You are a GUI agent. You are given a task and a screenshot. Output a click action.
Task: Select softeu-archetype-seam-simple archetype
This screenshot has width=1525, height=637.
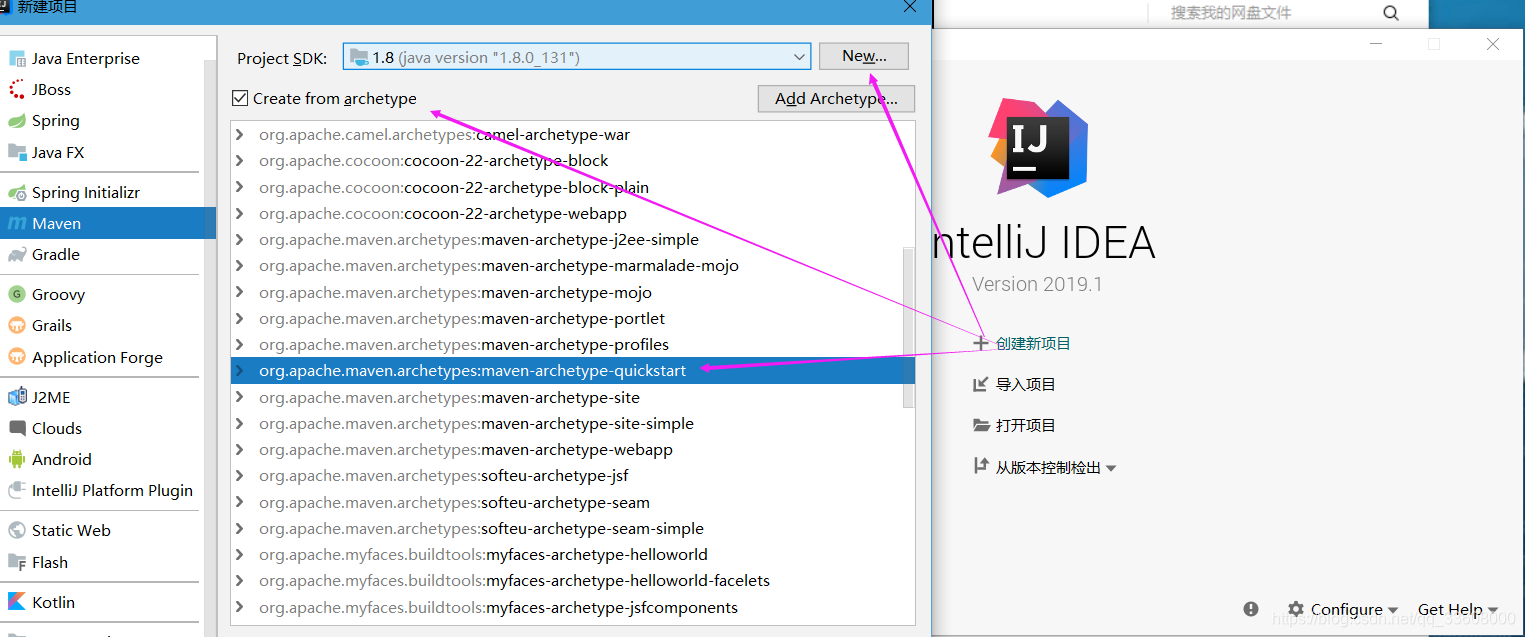tap(567, 528)
